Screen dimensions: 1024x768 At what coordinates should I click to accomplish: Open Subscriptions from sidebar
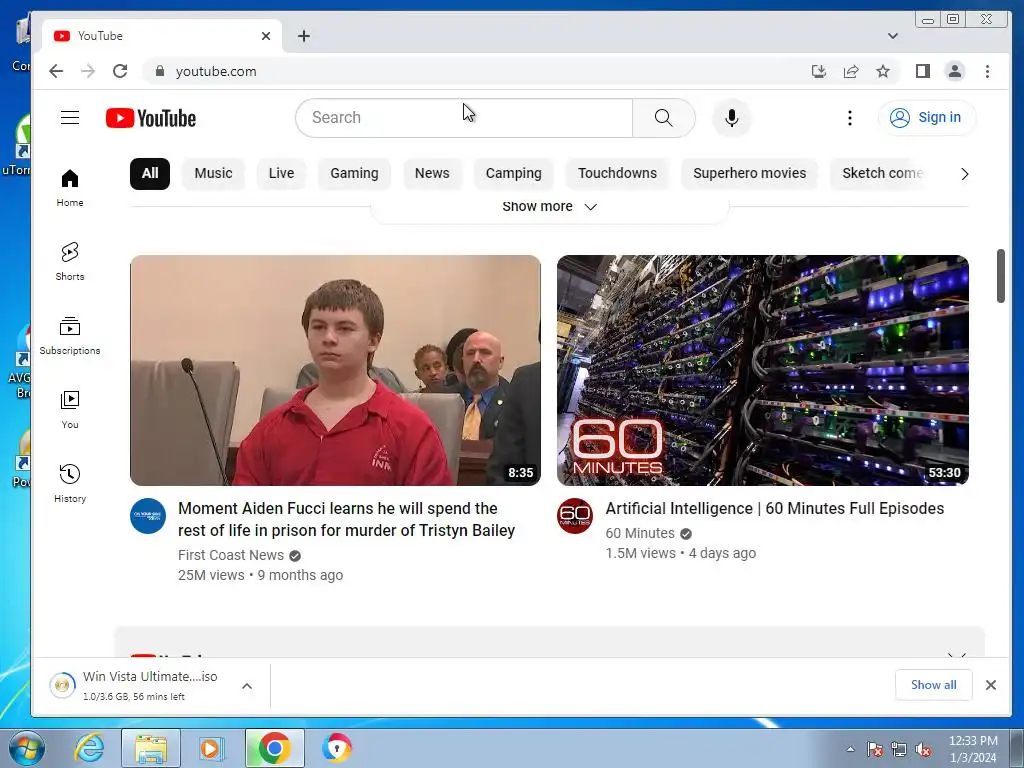[x=70, y=336]
